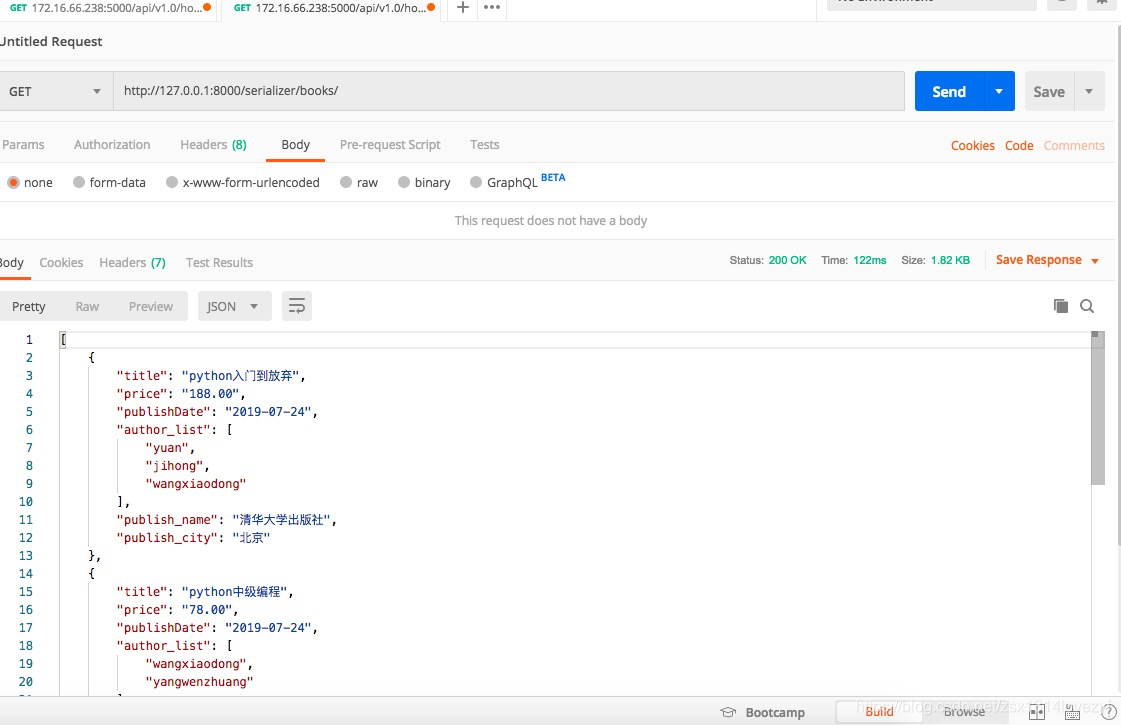Click the Untitled Request title

50,41
